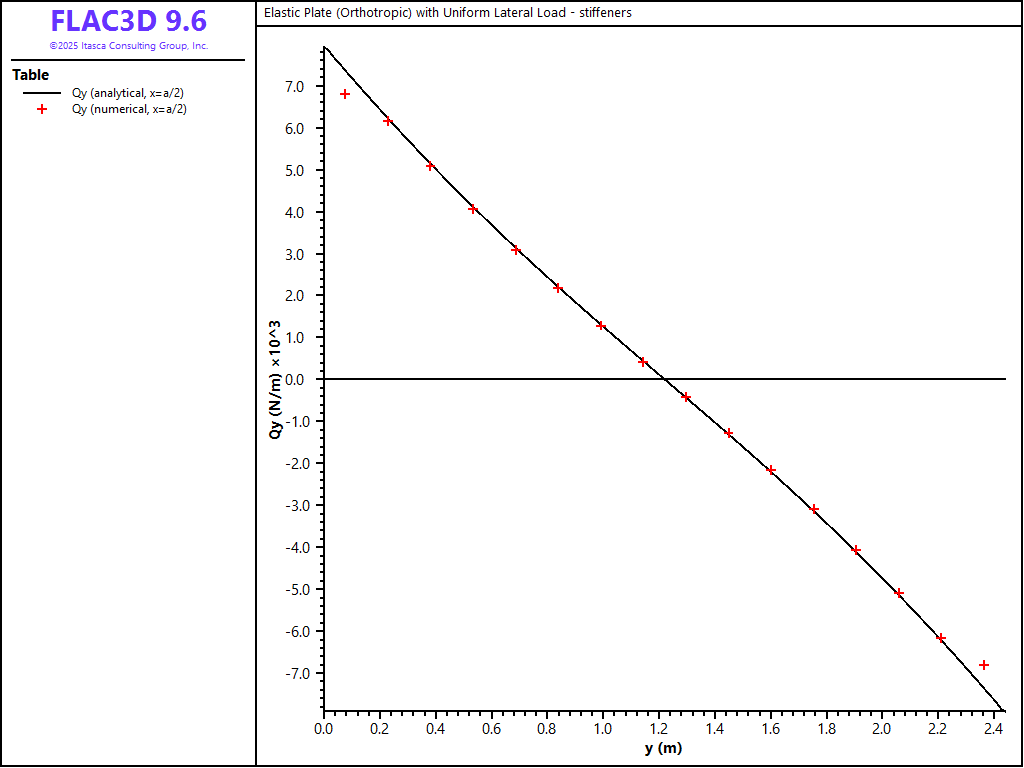This screenshot has width=1024, height=768.
Task: Click the y (m) horizontal axis label
Action: (663, 748)
